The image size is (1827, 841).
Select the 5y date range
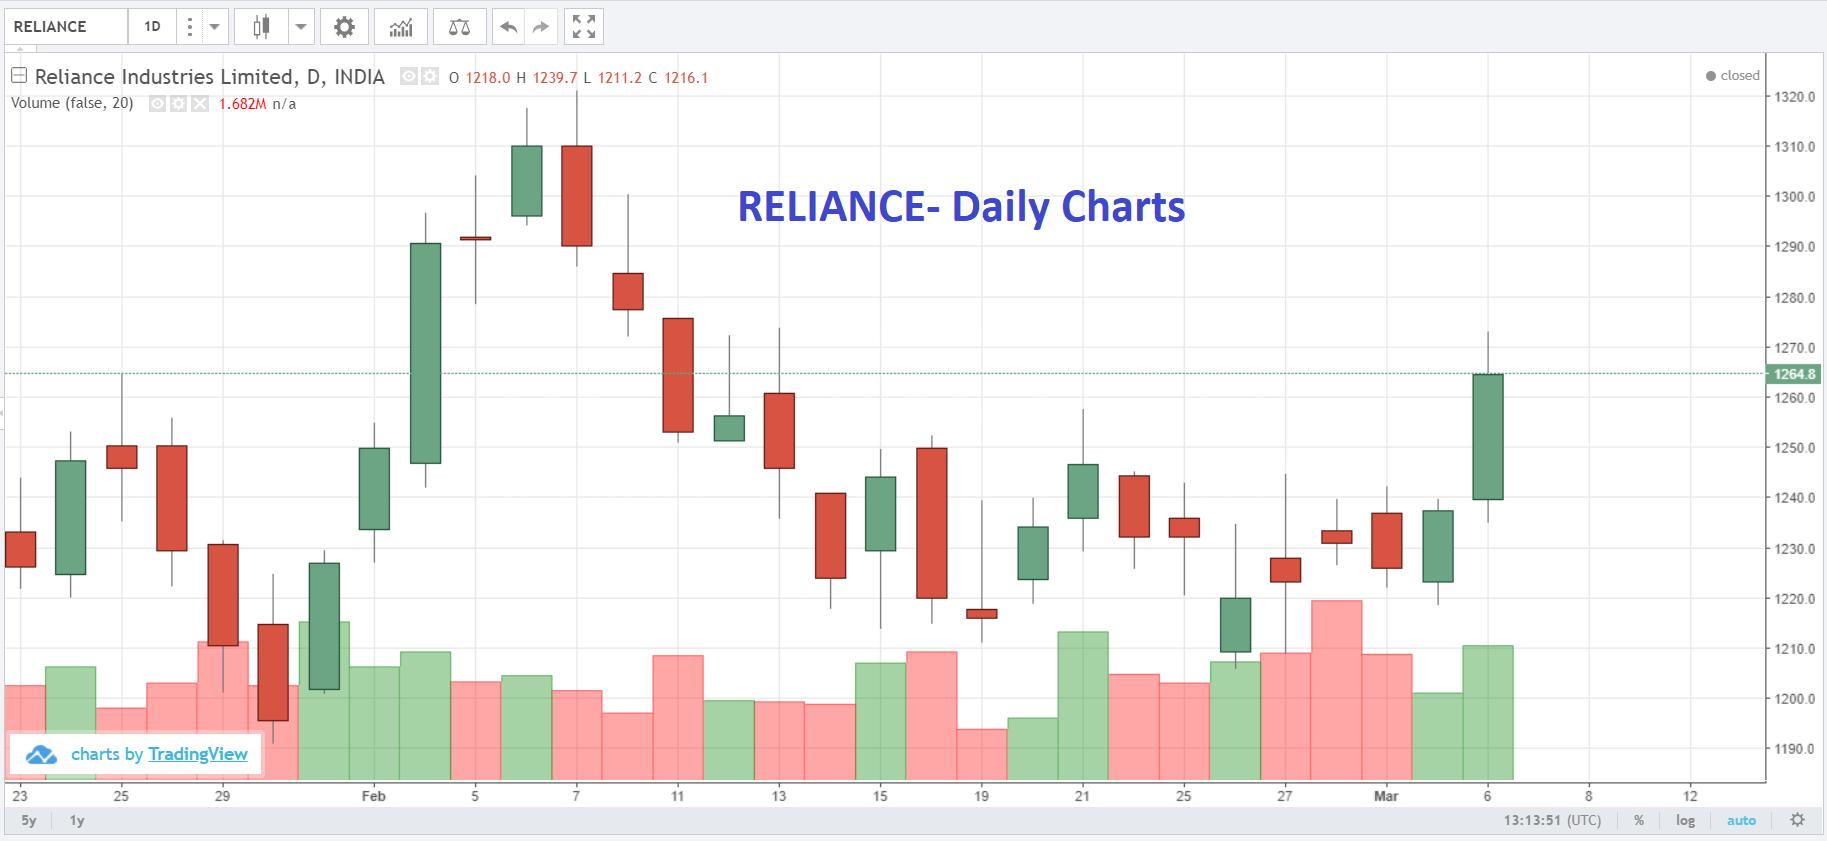pos(29,821)
